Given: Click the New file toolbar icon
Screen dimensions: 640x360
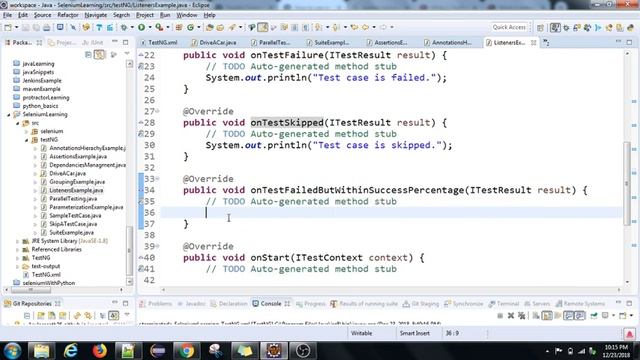Looking at the screenshot, I should click(8, 27).
